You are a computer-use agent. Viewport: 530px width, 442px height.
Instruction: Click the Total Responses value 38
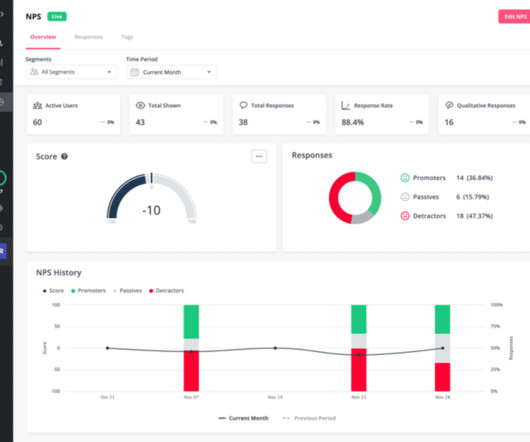point(243,122)
